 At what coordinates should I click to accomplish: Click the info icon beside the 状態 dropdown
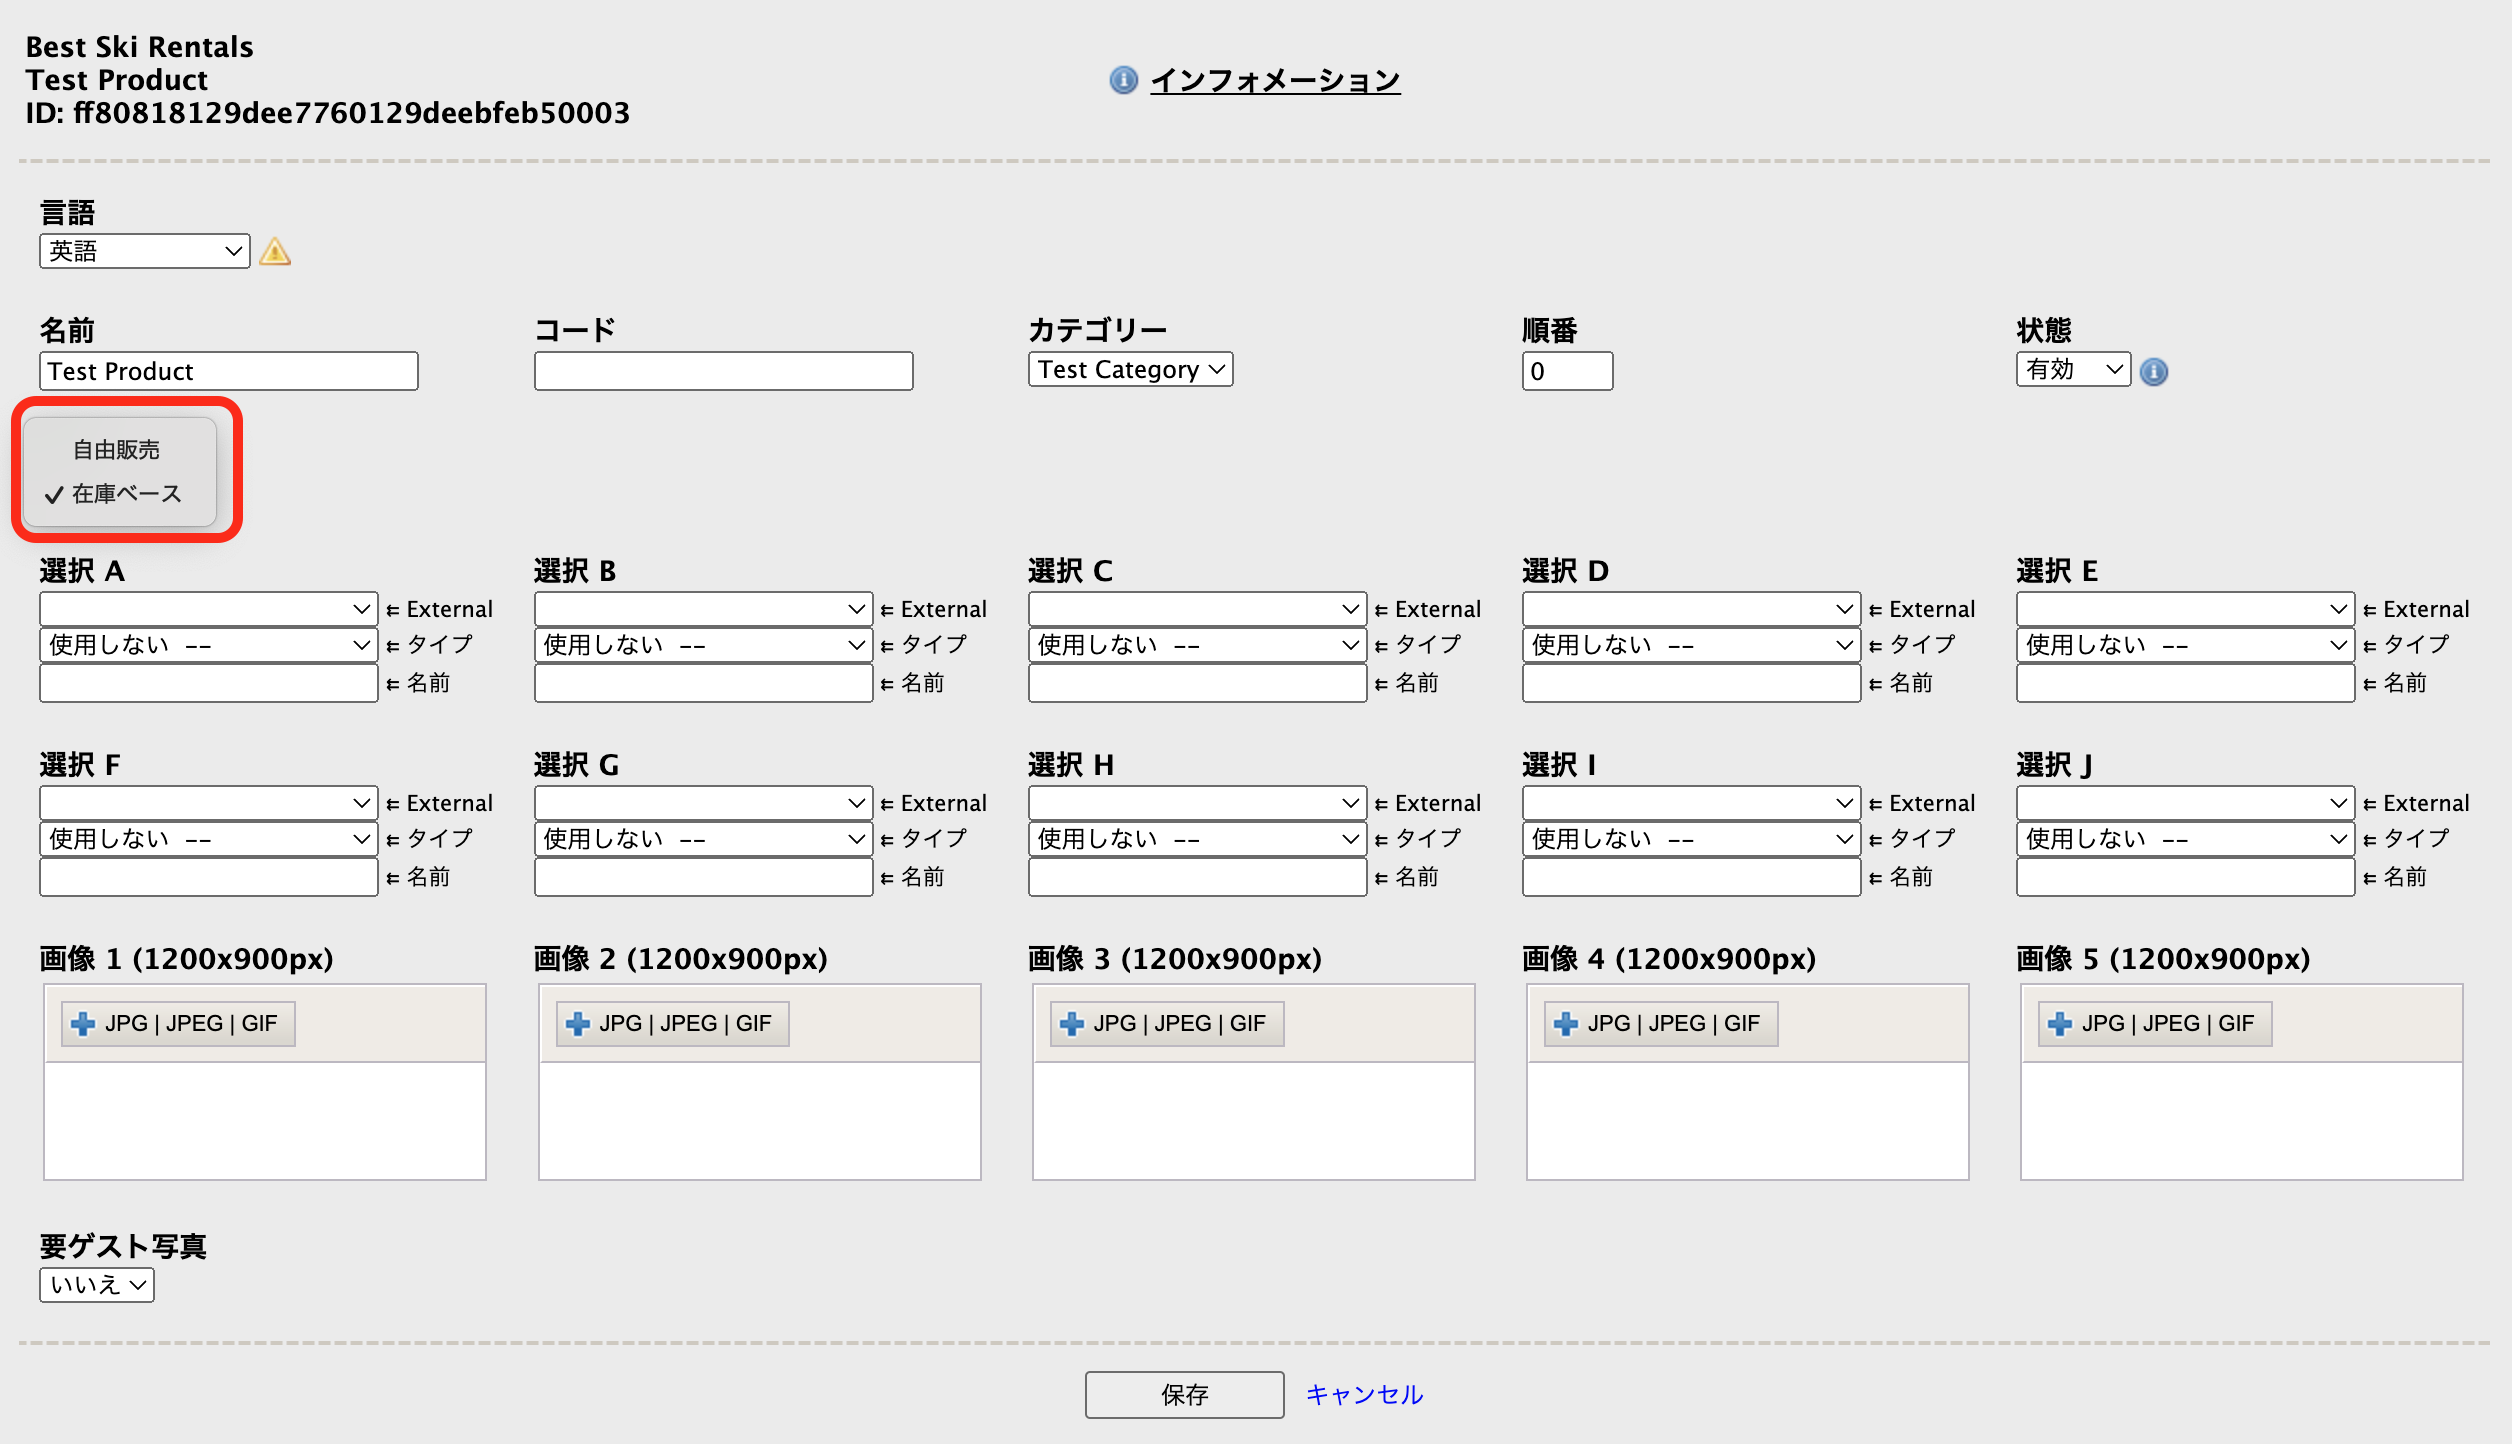[x=2154, y=372]
